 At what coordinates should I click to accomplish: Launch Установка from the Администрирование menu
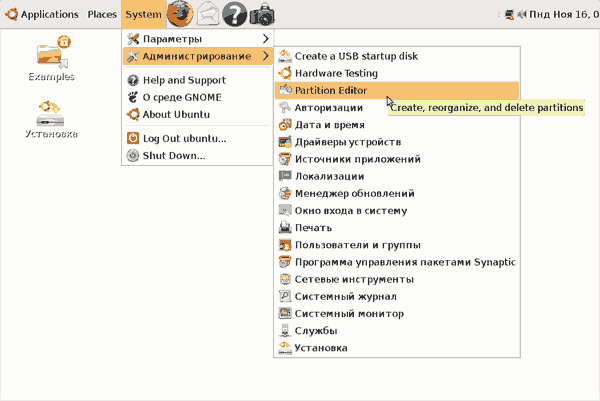click(x=397, y=348)
